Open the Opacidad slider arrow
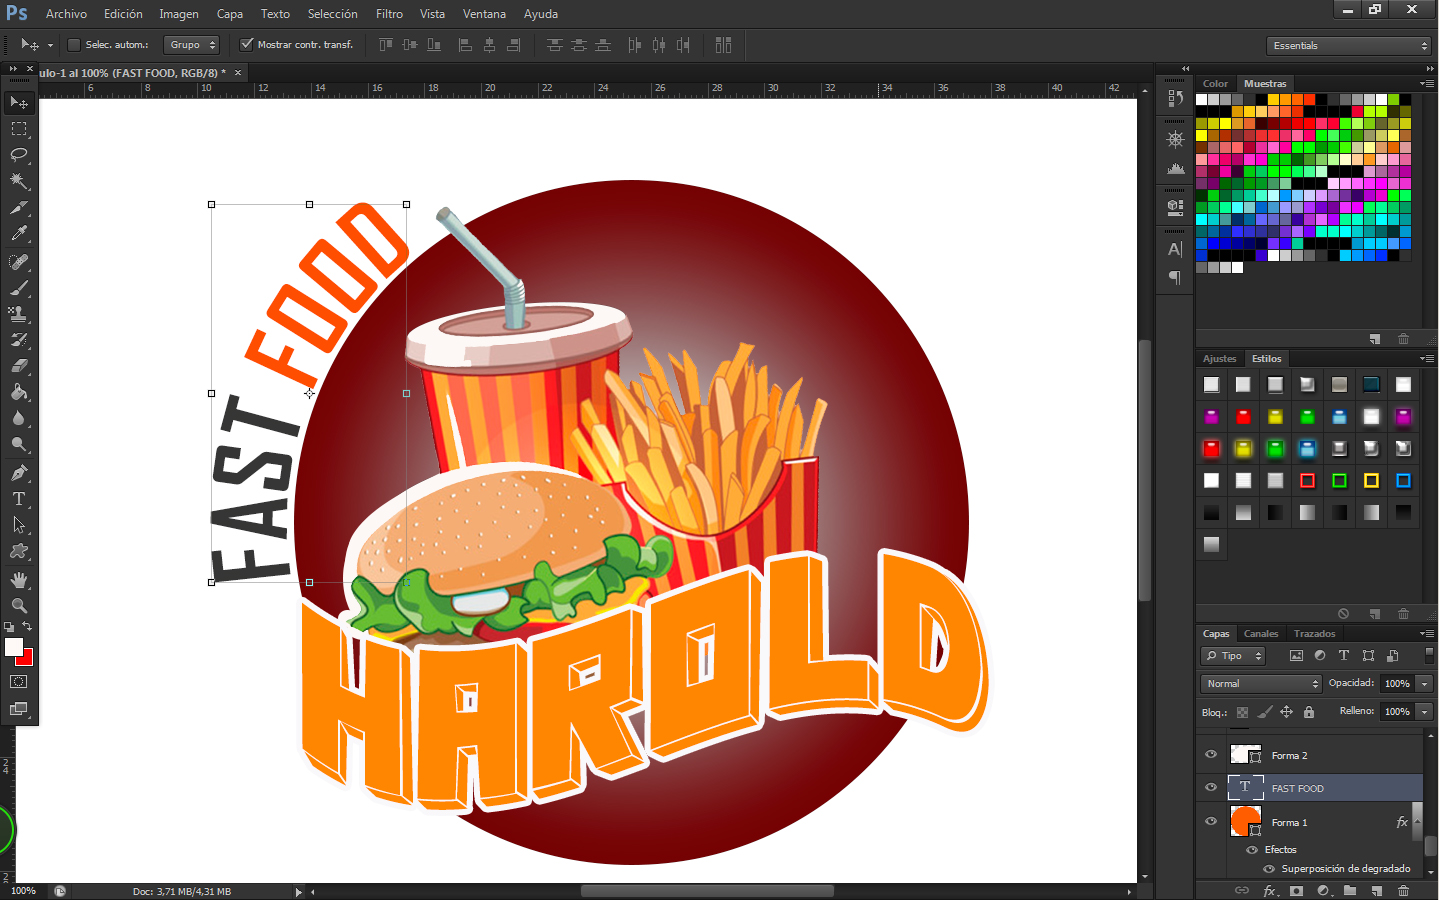The height and width of the screenshot is (900, 1440). (x=1425, y=684)
